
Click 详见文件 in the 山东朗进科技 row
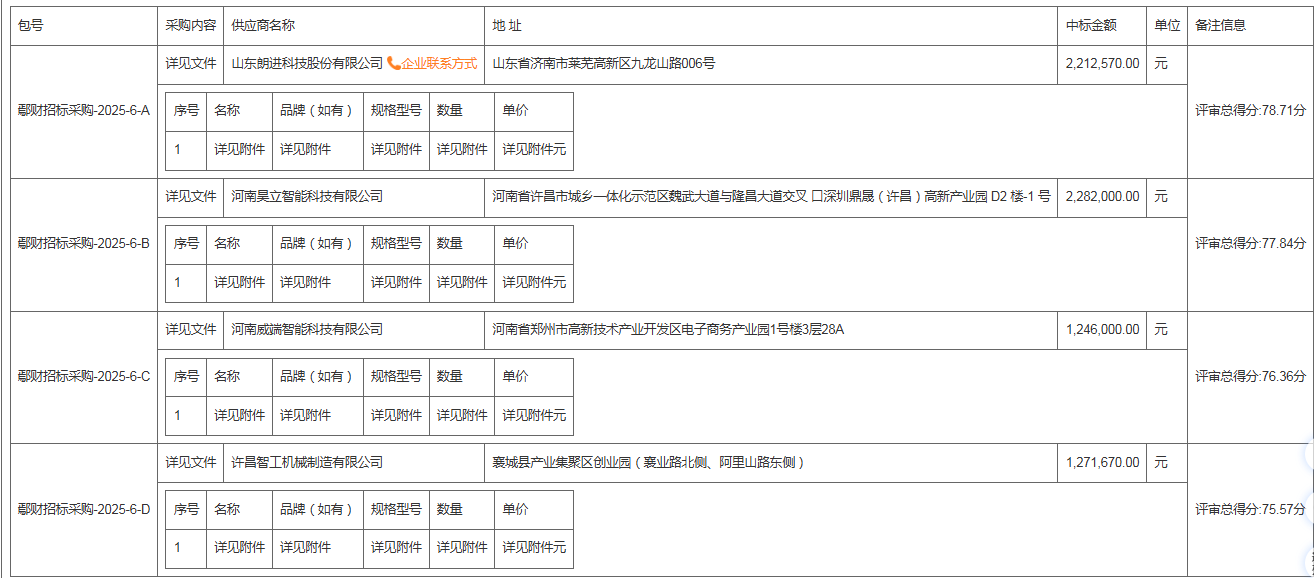tap(191, 63)
